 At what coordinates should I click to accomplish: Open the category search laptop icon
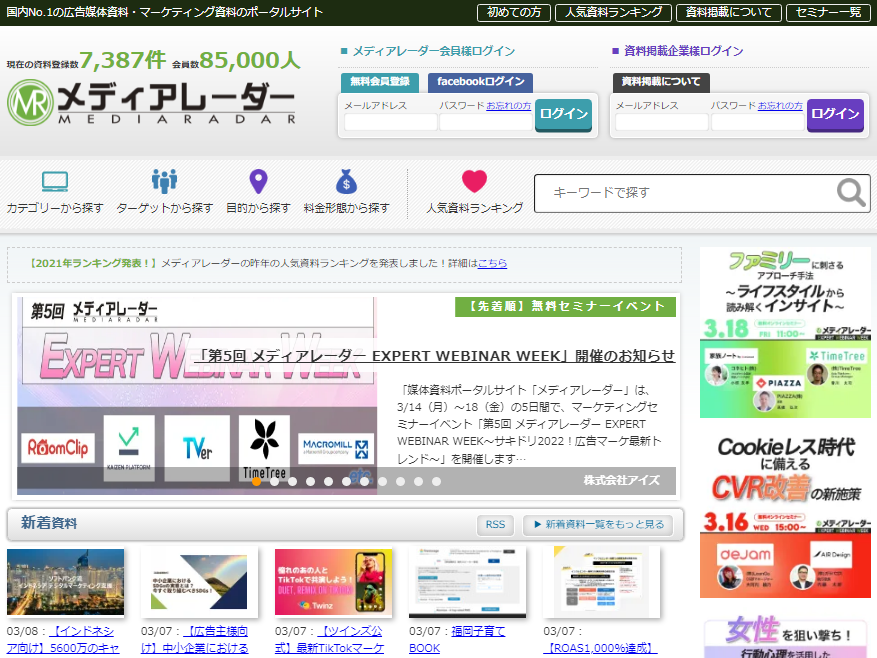point(55,181)
